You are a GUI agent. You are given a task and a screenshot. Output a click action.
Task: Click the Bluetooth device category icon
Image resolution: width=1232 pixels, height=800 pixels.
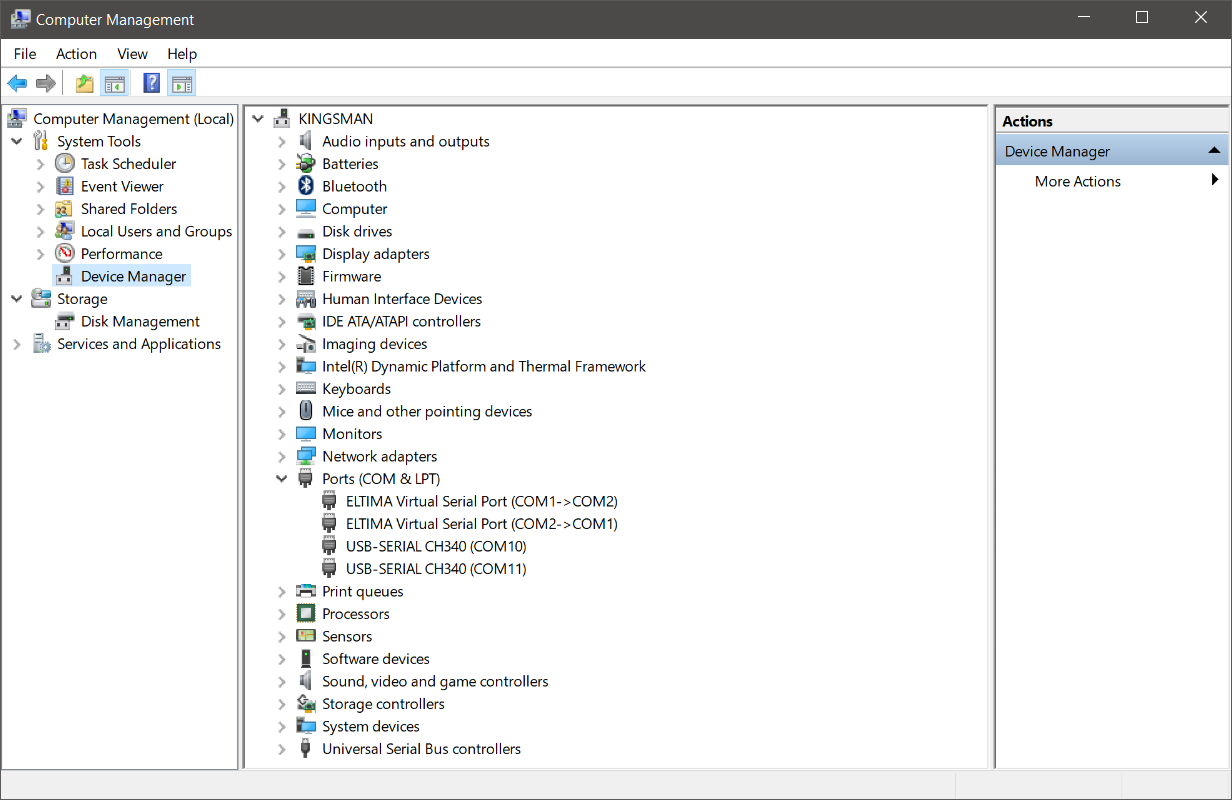point(306,186)
